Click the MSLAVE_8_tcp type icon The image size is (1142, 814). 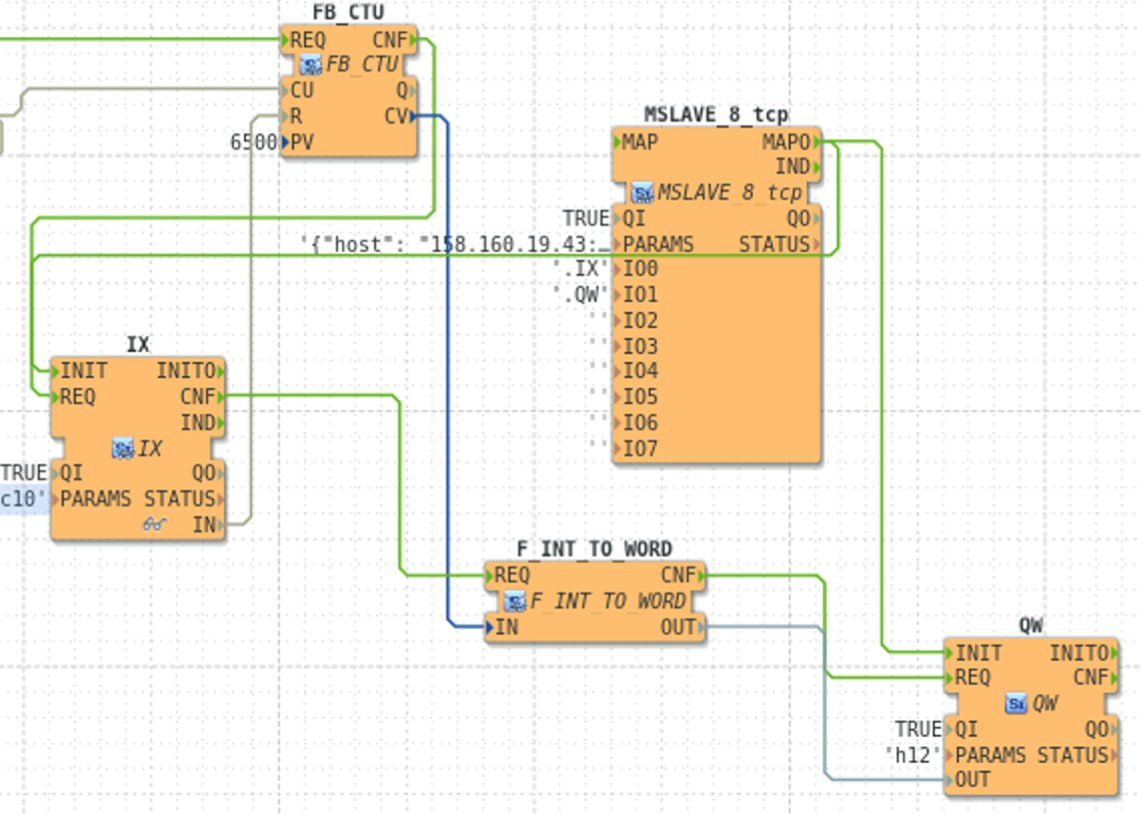(643, 193)
